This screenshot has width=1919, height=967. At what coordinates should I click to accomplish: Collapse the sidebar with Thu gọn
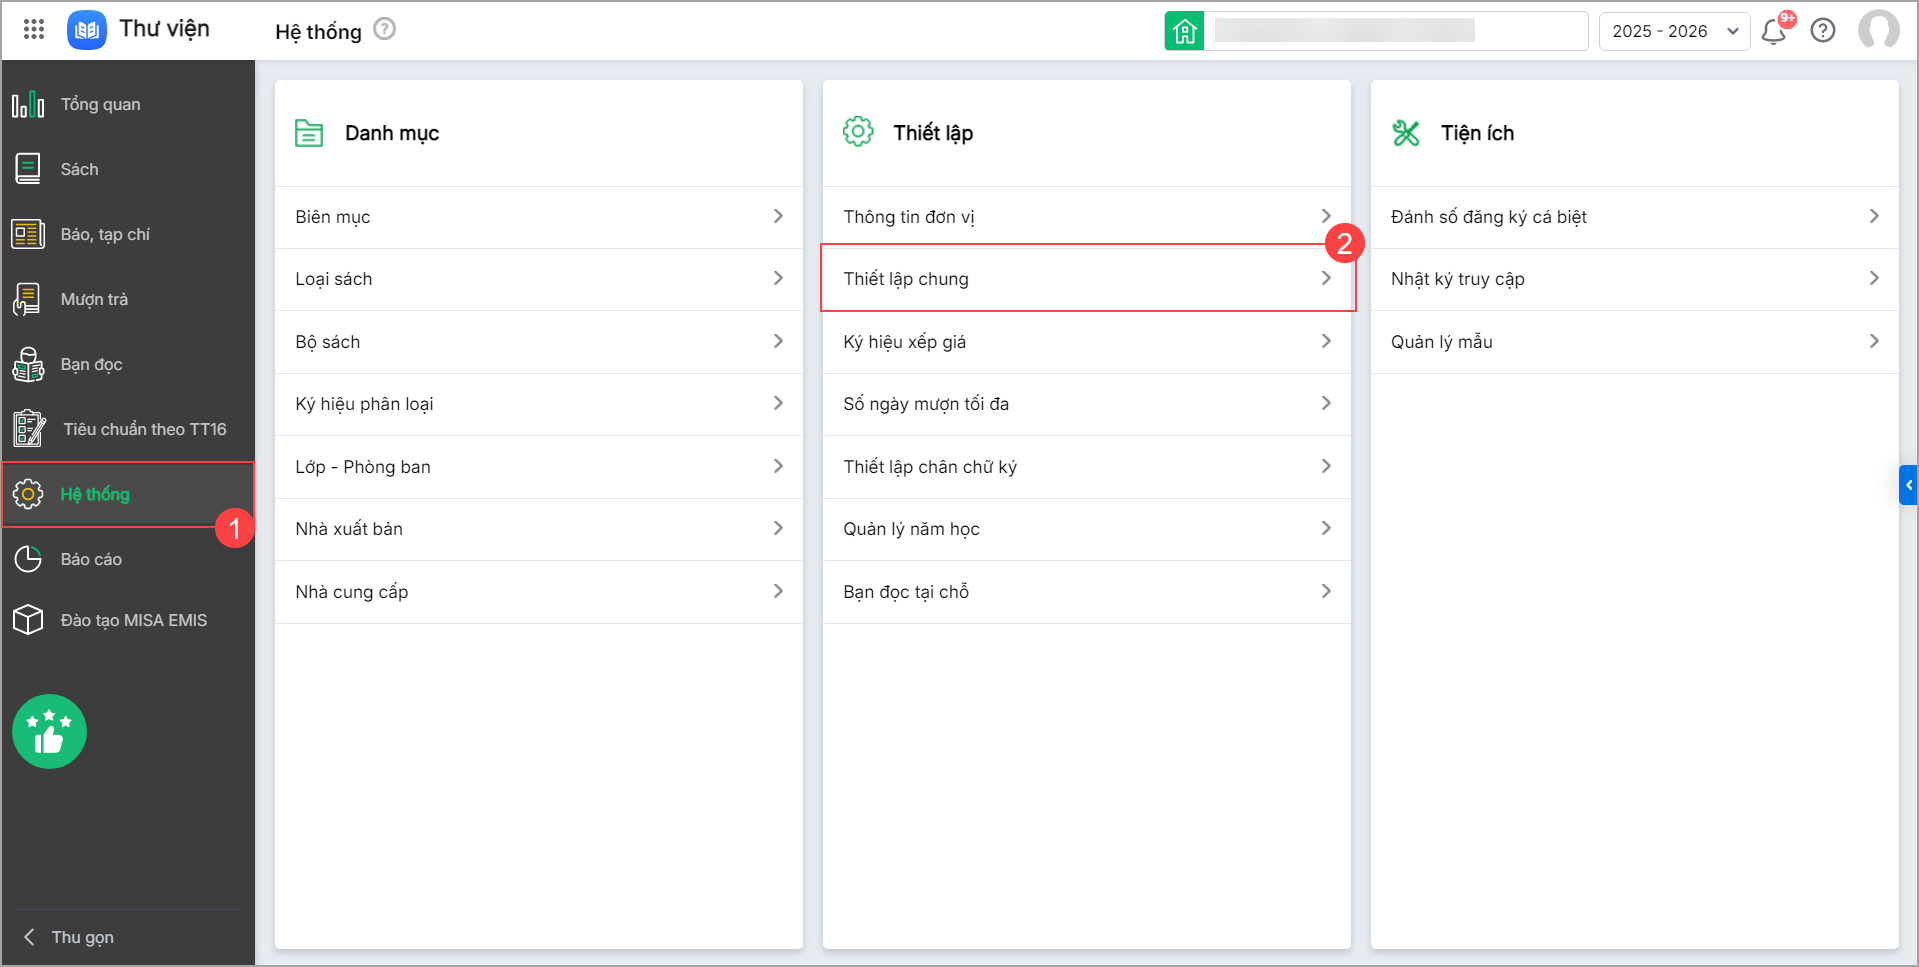pos(70,937)
